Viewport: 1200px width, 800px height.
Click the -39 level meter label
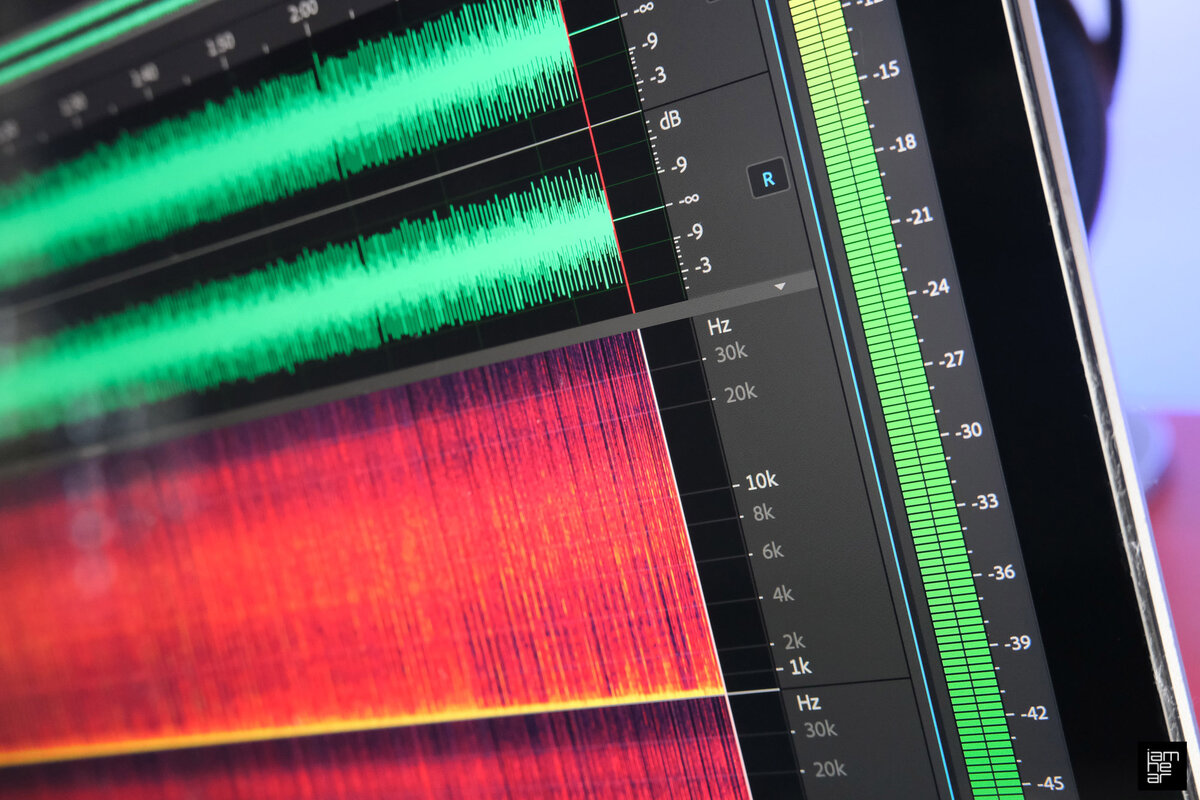tap(1016, 643)
